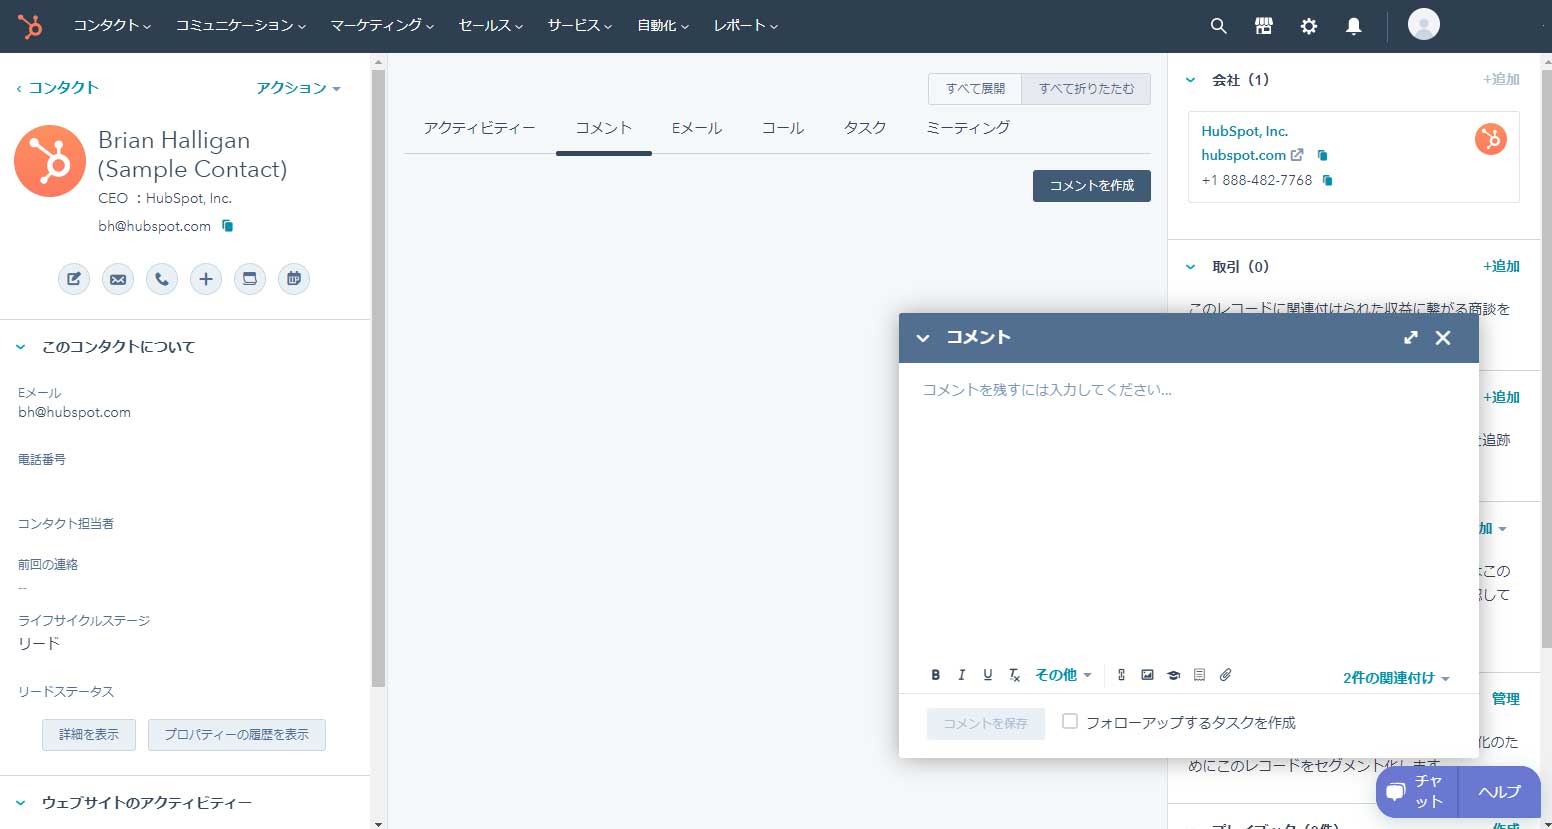Collapse the ウェブサイトのアクティビティー section
1552x829 pixels.
pyautogui.click(x=20, y=803)
